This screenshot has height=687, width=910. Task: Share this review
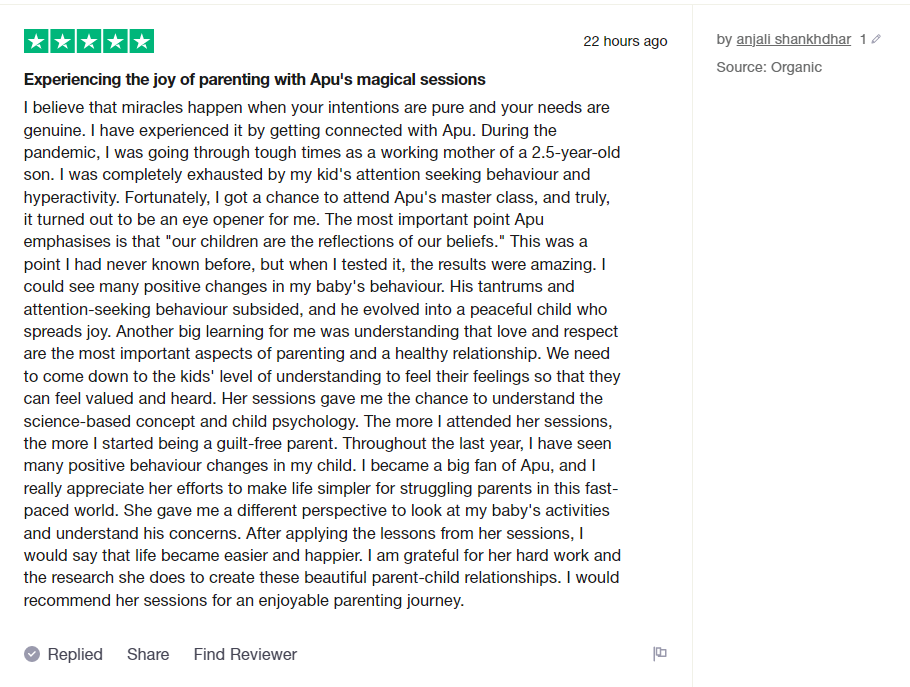148,654
